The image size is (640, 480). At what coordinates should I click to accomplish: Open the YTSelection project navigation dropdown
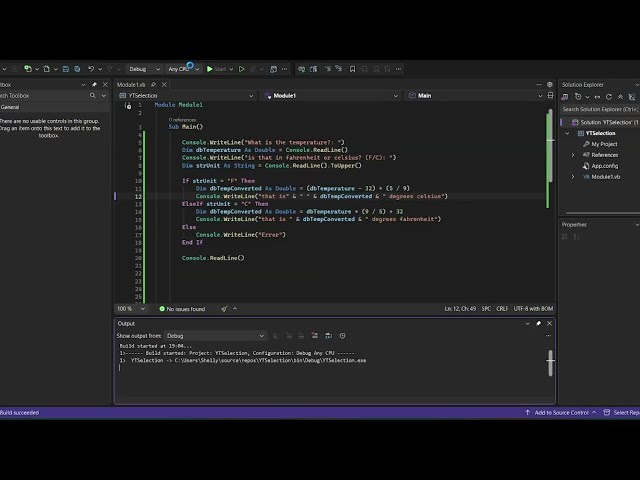[x=186, y=96]
